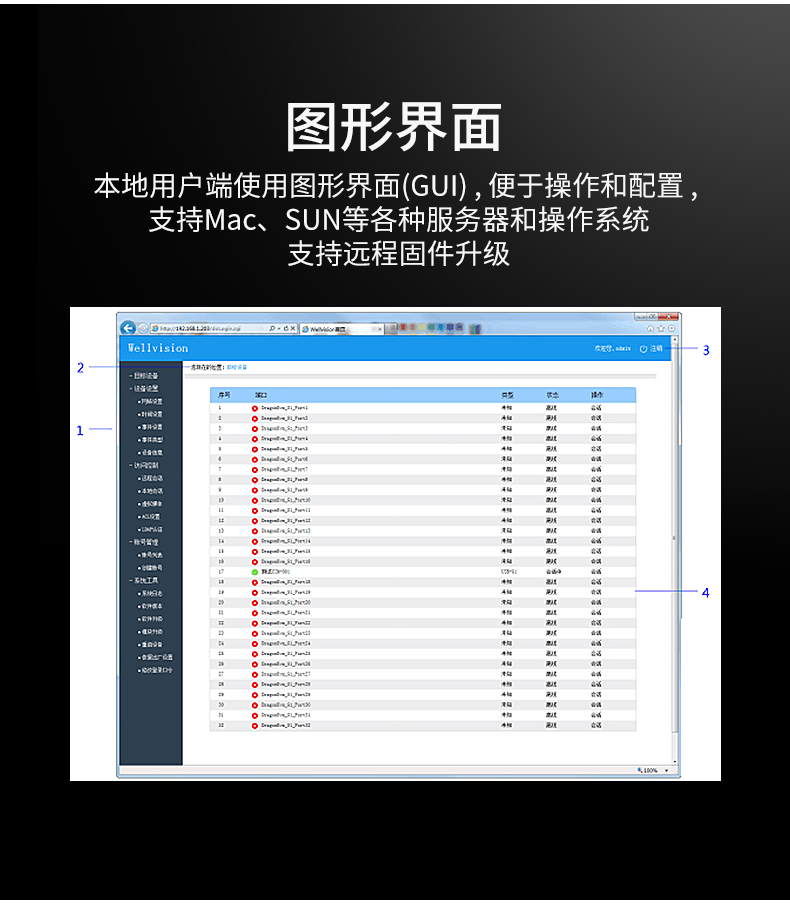Open LDAP认证 in the sidebar

pyautogui.click(x=152, y=529)
